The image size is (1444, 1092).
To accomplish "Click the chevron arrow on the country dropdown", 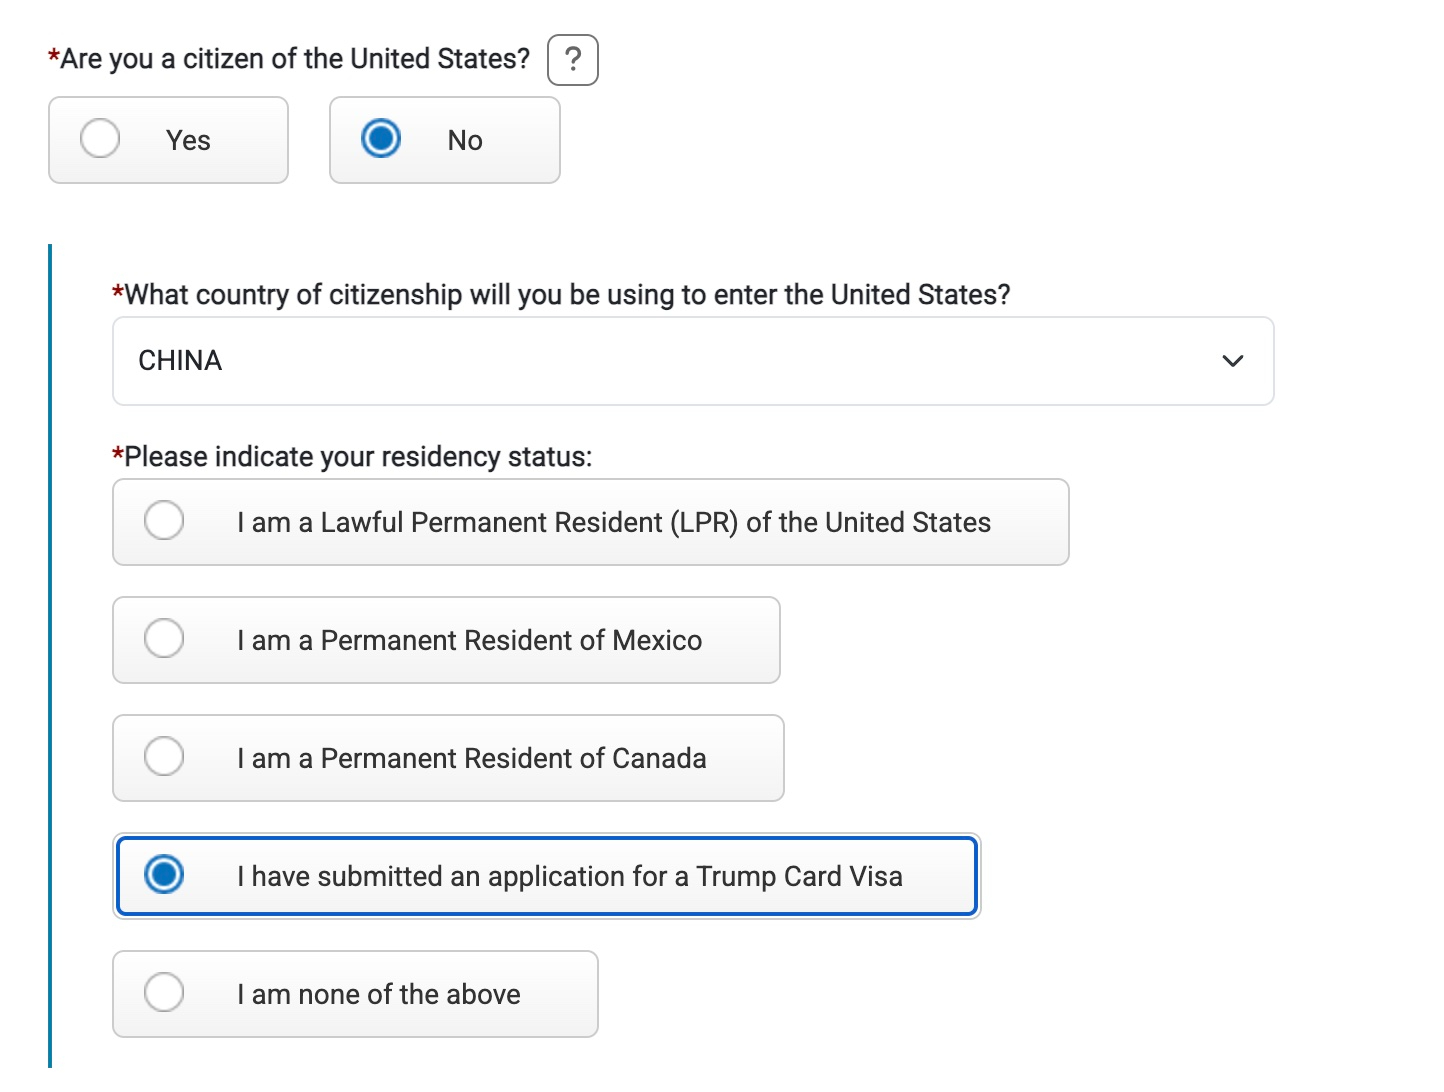I will click(x=1233, y=361).
